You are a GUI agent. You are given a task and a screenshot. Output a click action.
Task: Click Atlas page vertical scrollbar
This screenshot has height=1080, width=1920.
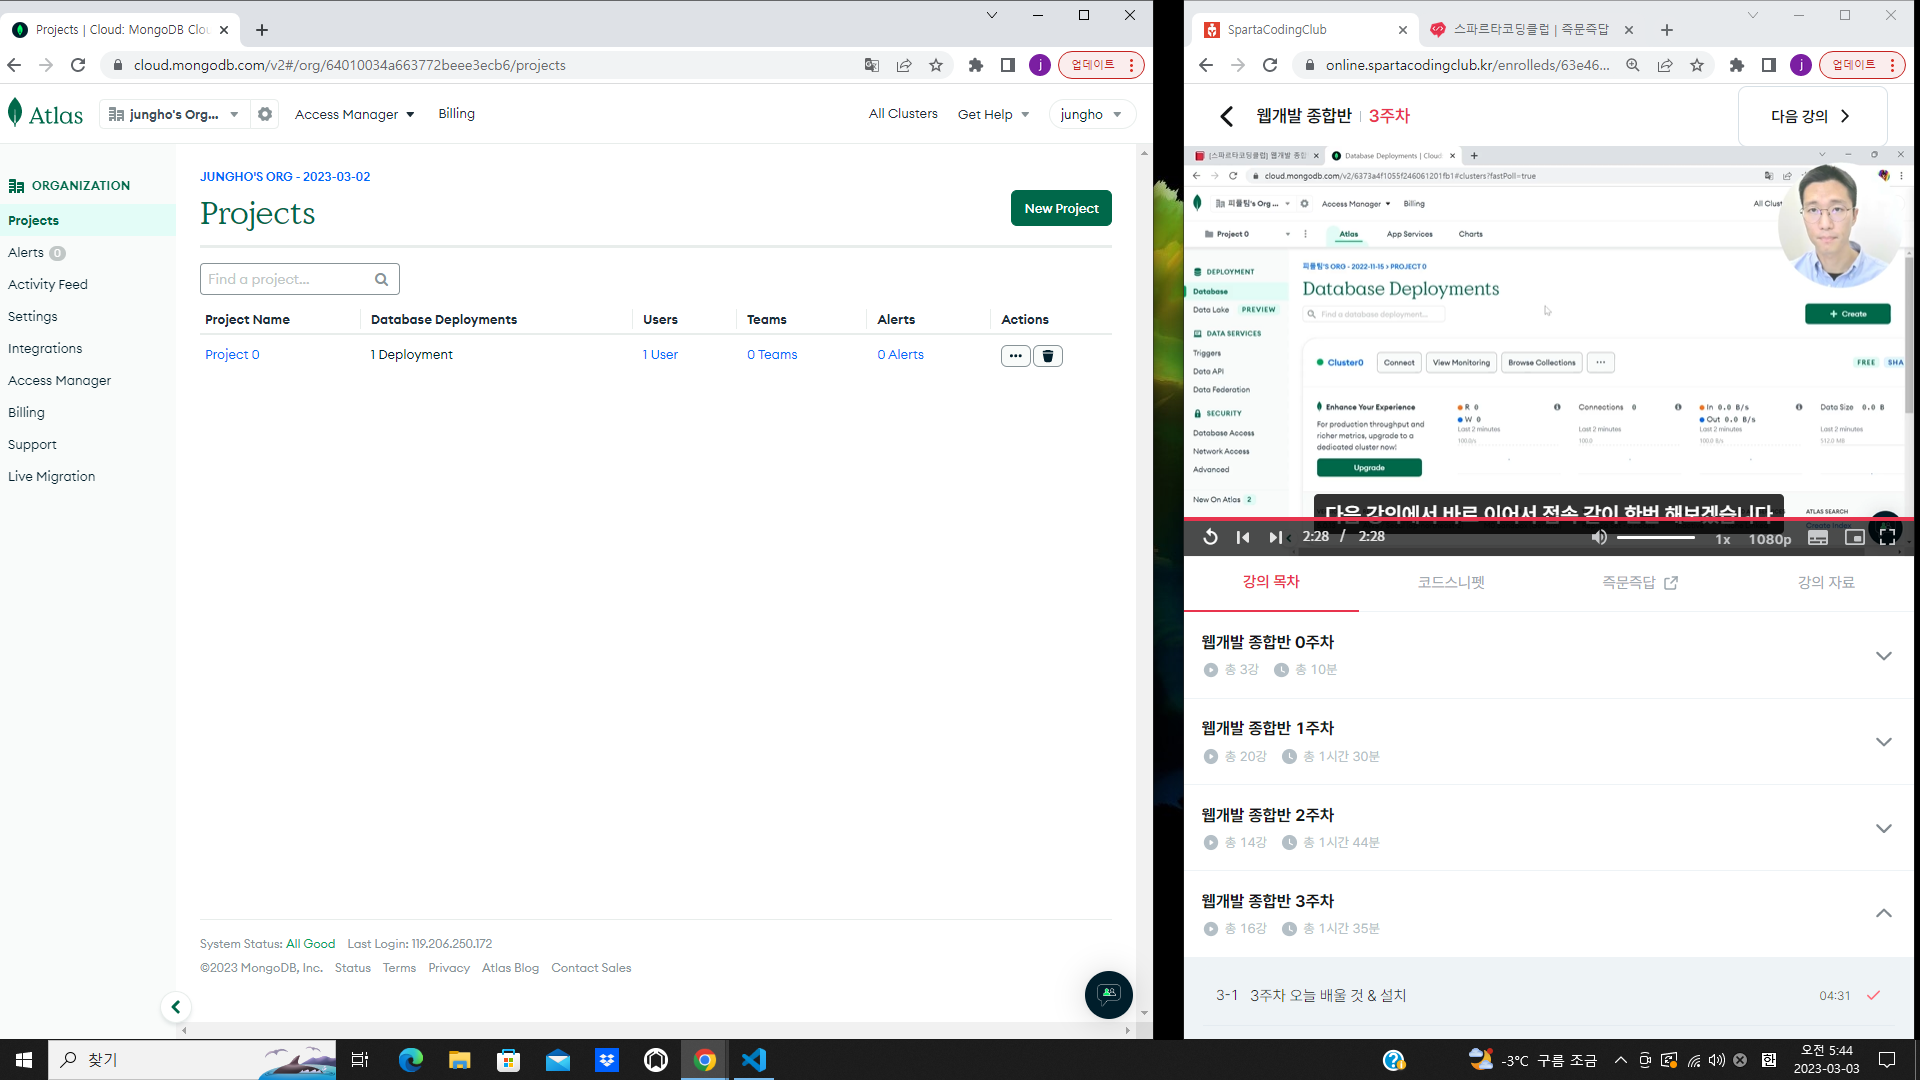(1144, 583)
